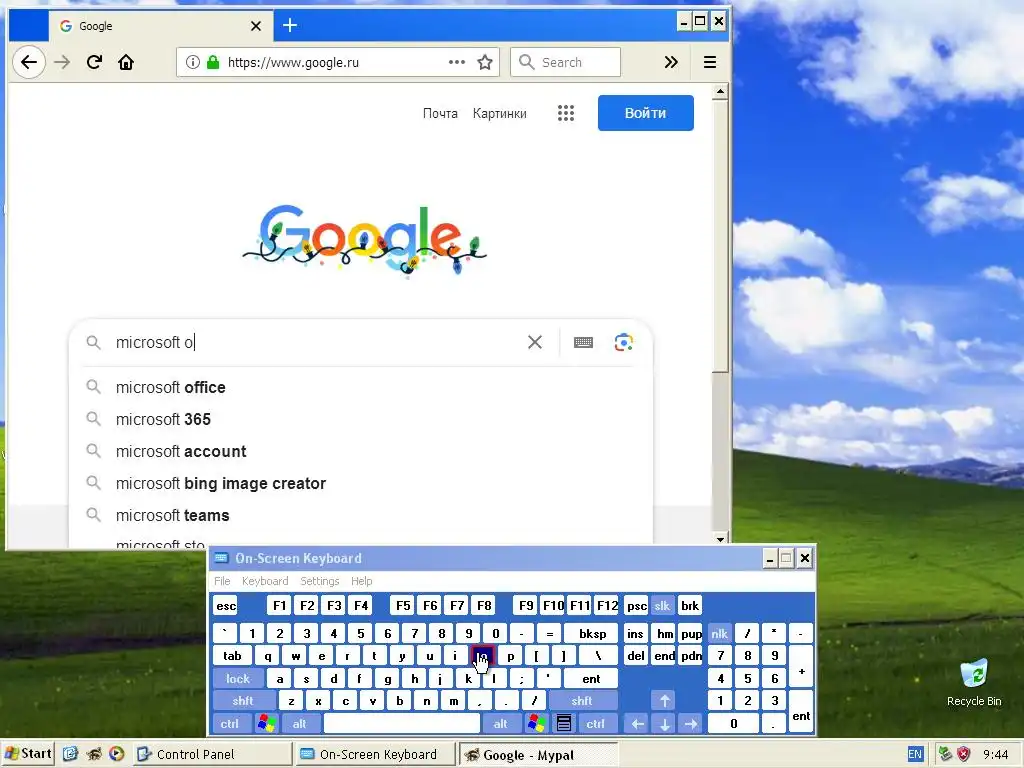Toggle the left shft key on keyboard
The image size is (1024, 768).
[243, 701]
